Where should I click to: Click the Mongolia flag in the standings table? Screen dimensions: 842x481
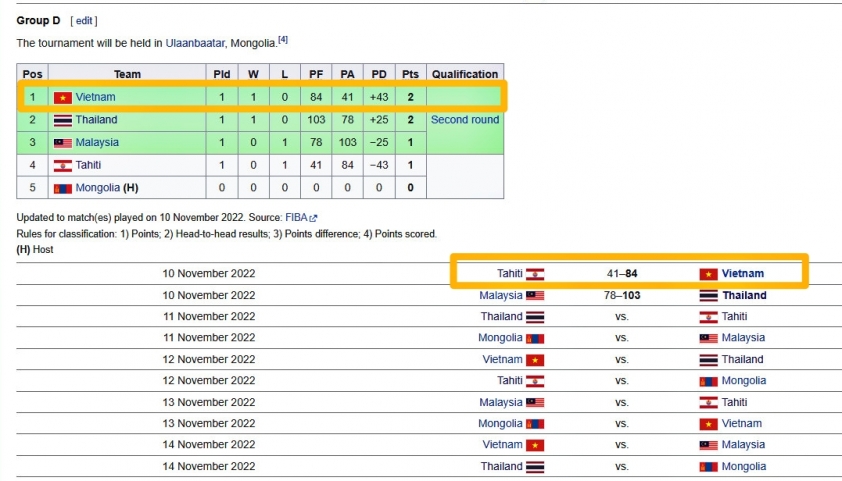pos(63,188)
